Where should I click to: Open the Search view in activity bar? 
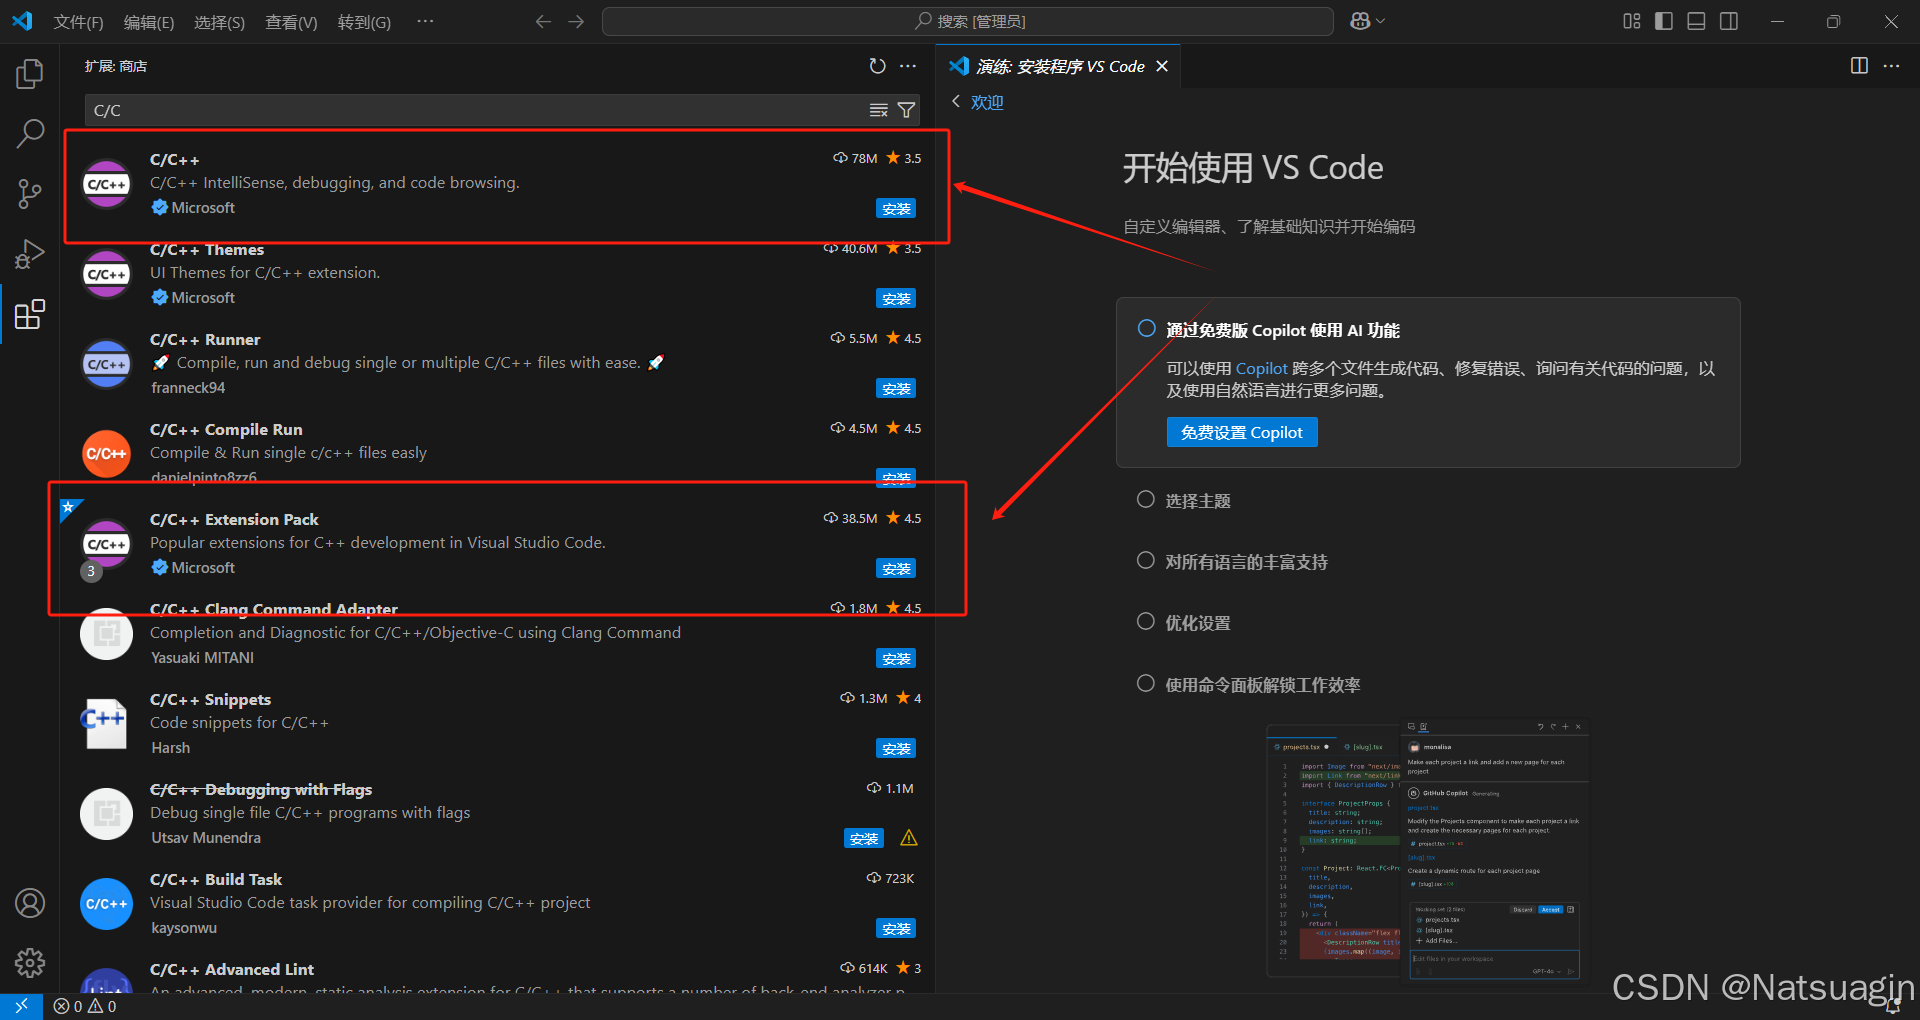[x=30, y=133]
